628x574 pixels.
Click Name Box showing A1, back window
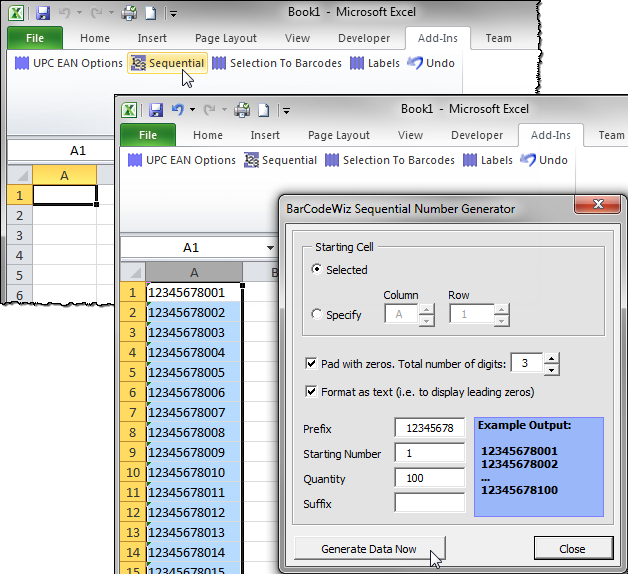(x=62, y=151)
